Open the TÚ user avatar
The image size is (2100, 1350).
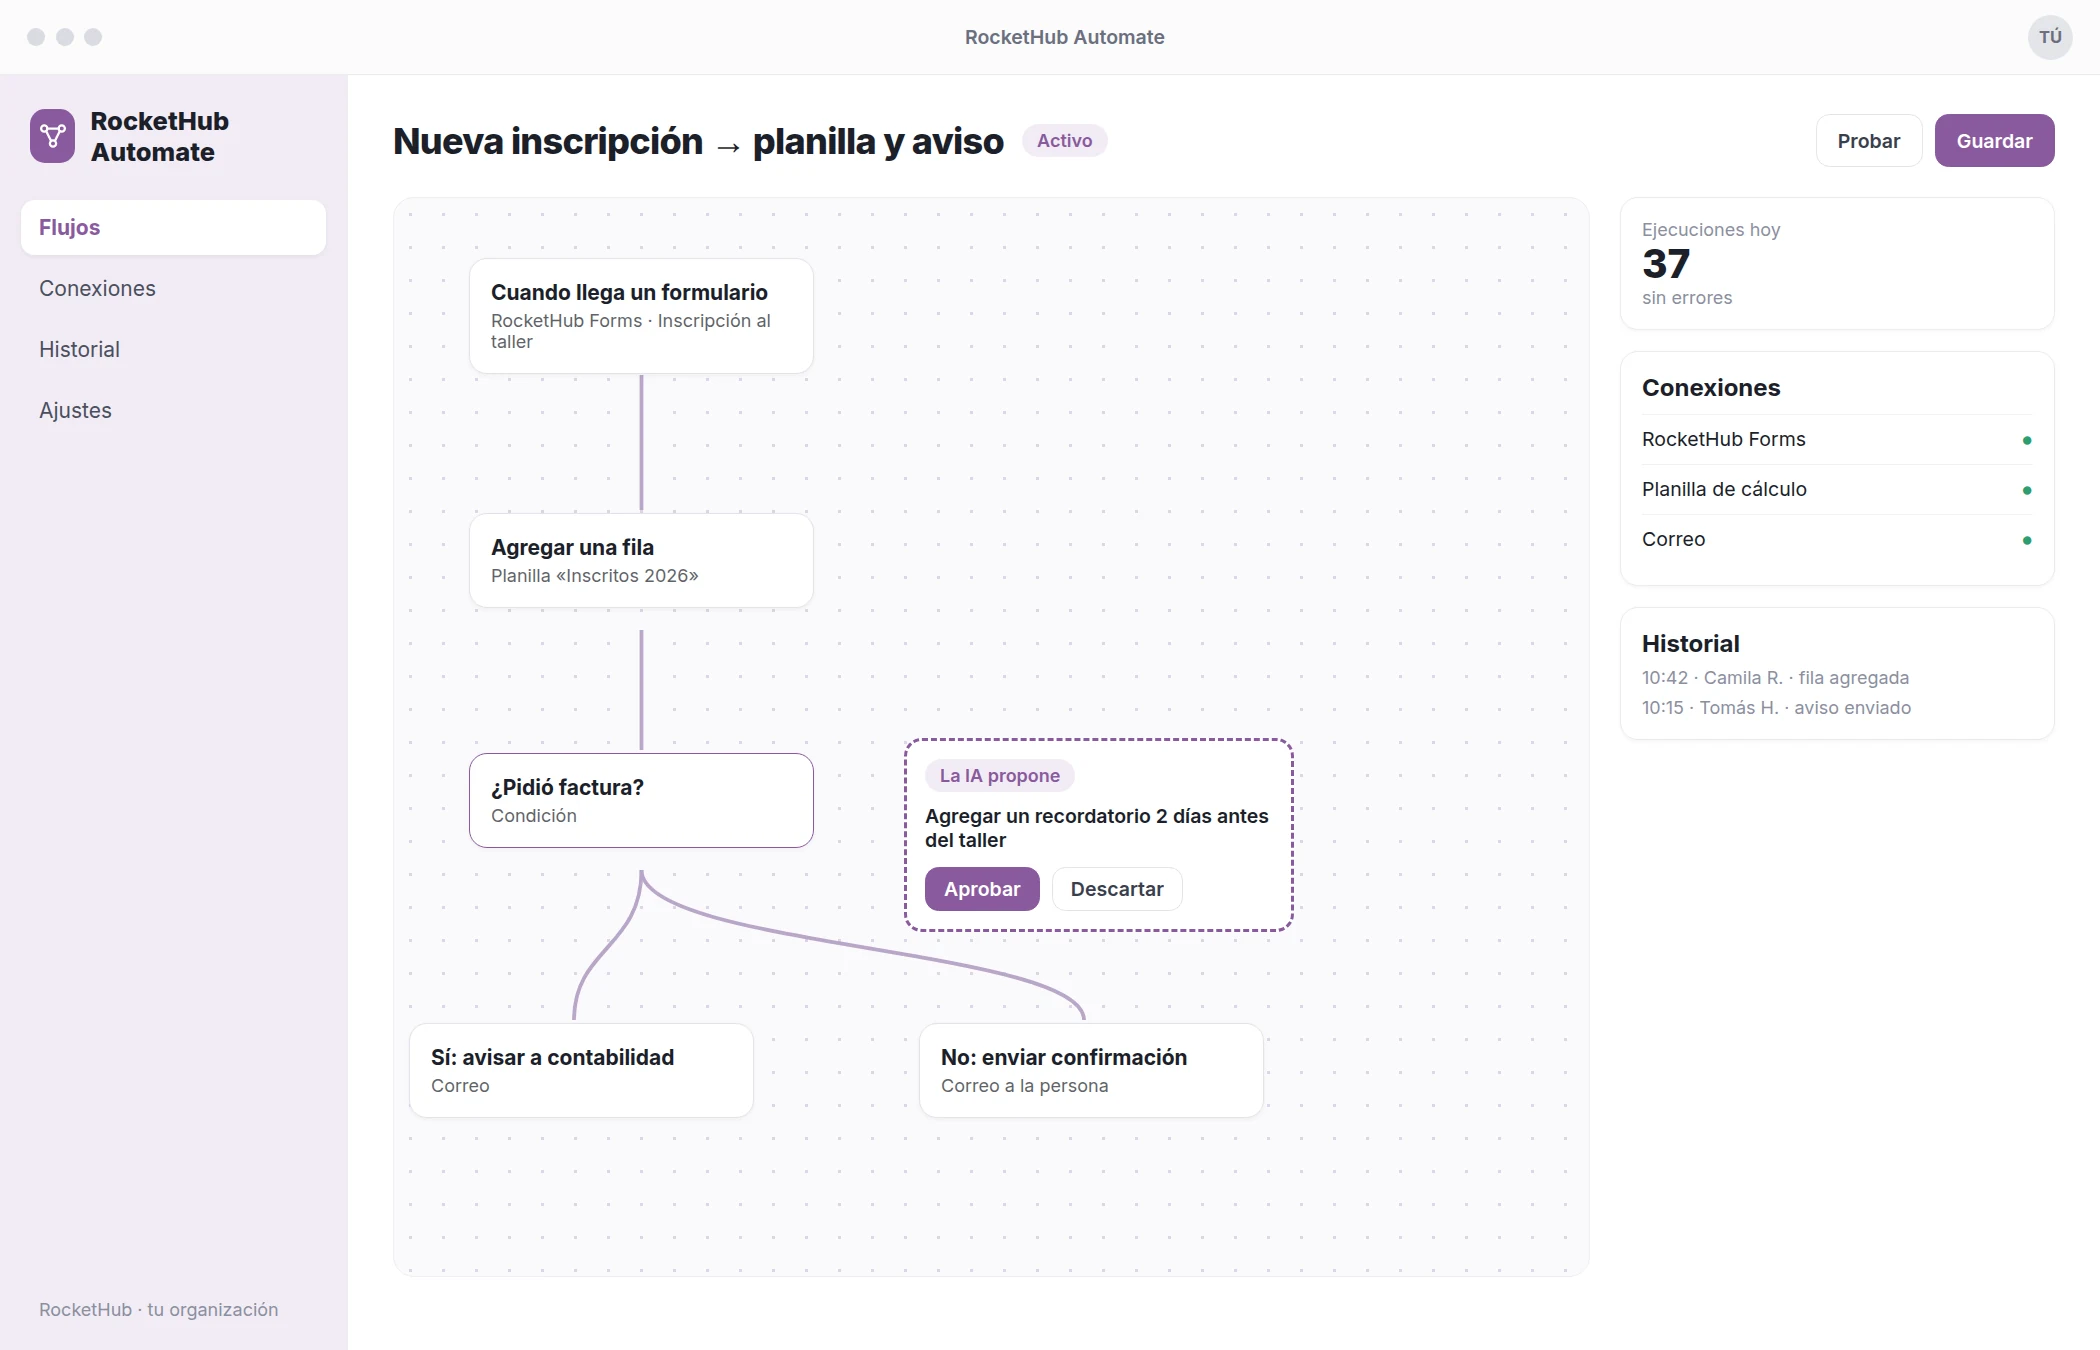(x=2050, y=37)
